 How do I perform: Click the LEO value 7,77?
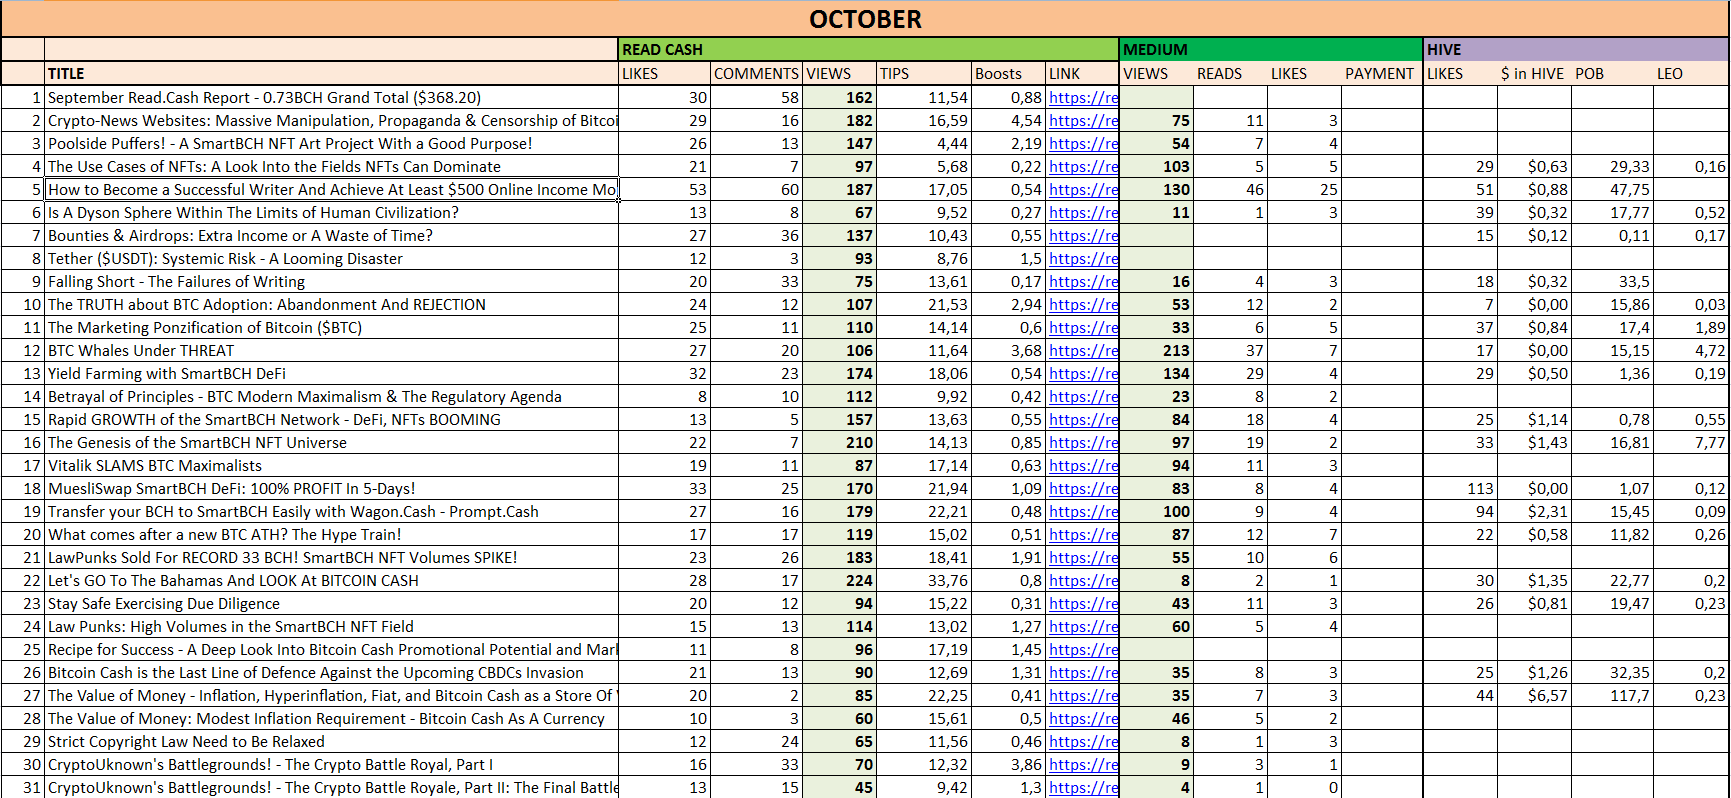(x=1691, y=443)
